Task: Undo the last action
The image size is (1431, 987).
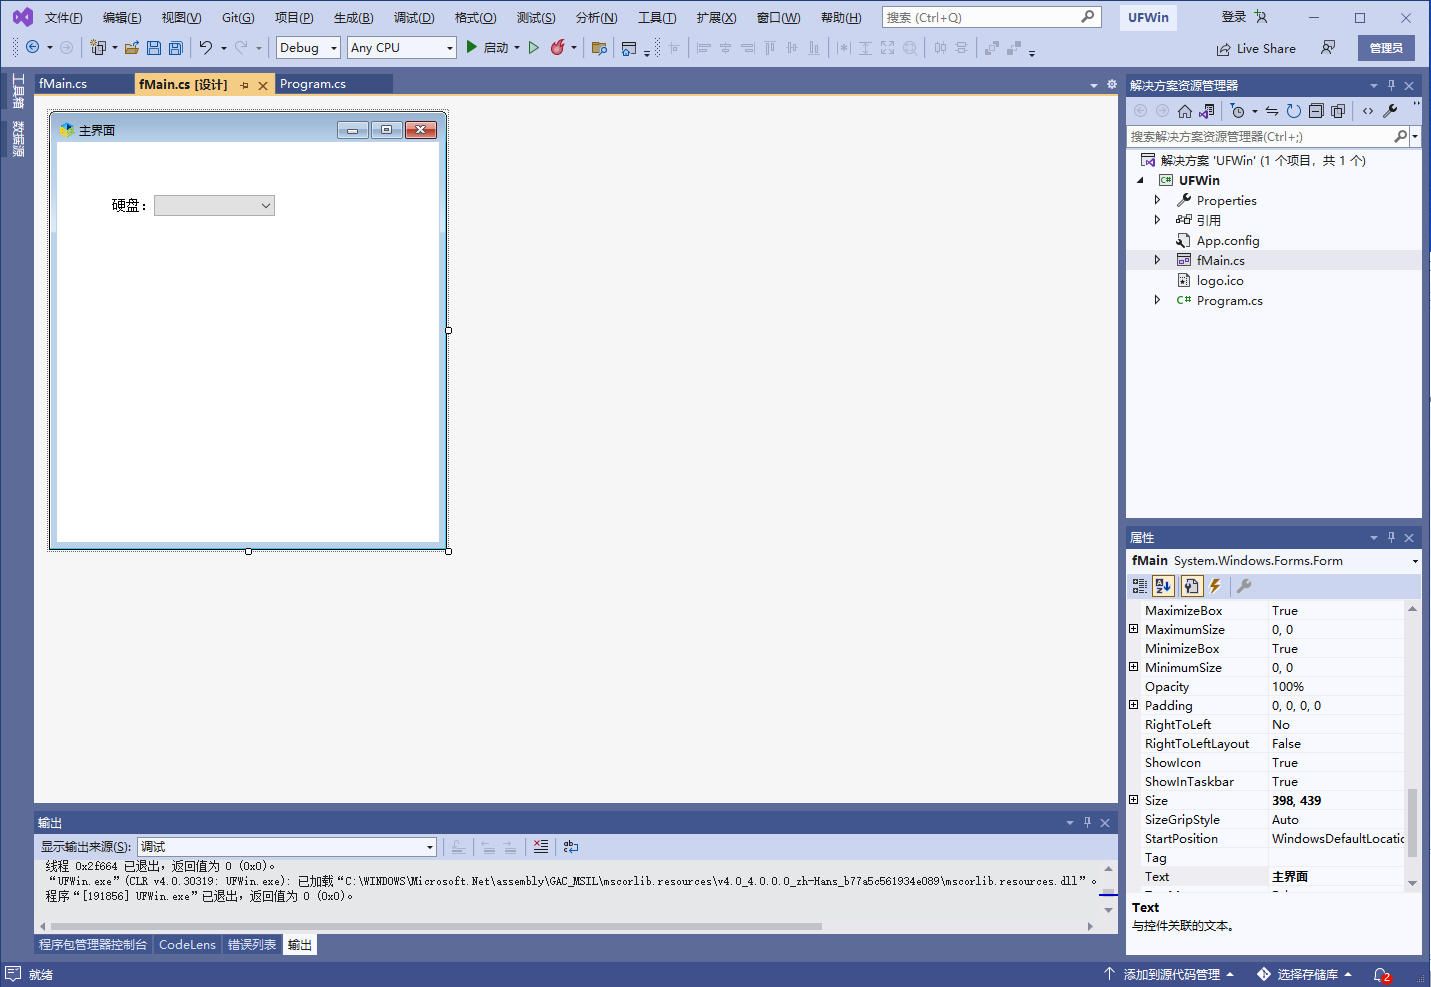Action: tap(205, 47)
